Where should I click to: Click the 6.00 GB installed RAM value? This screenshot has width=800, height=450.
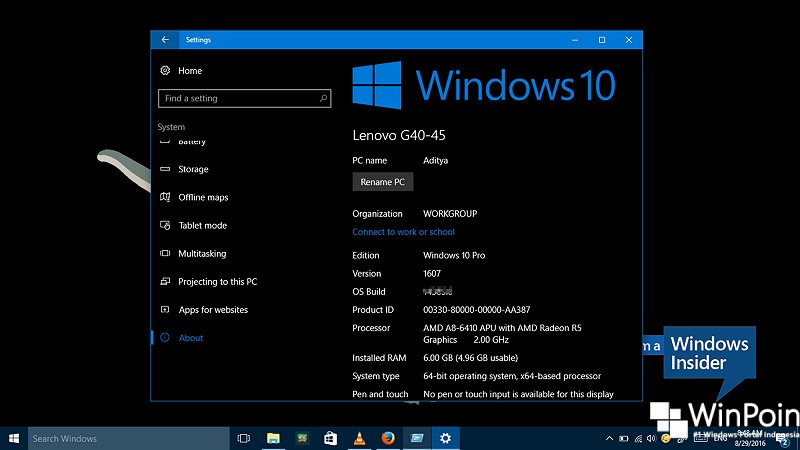470,358
